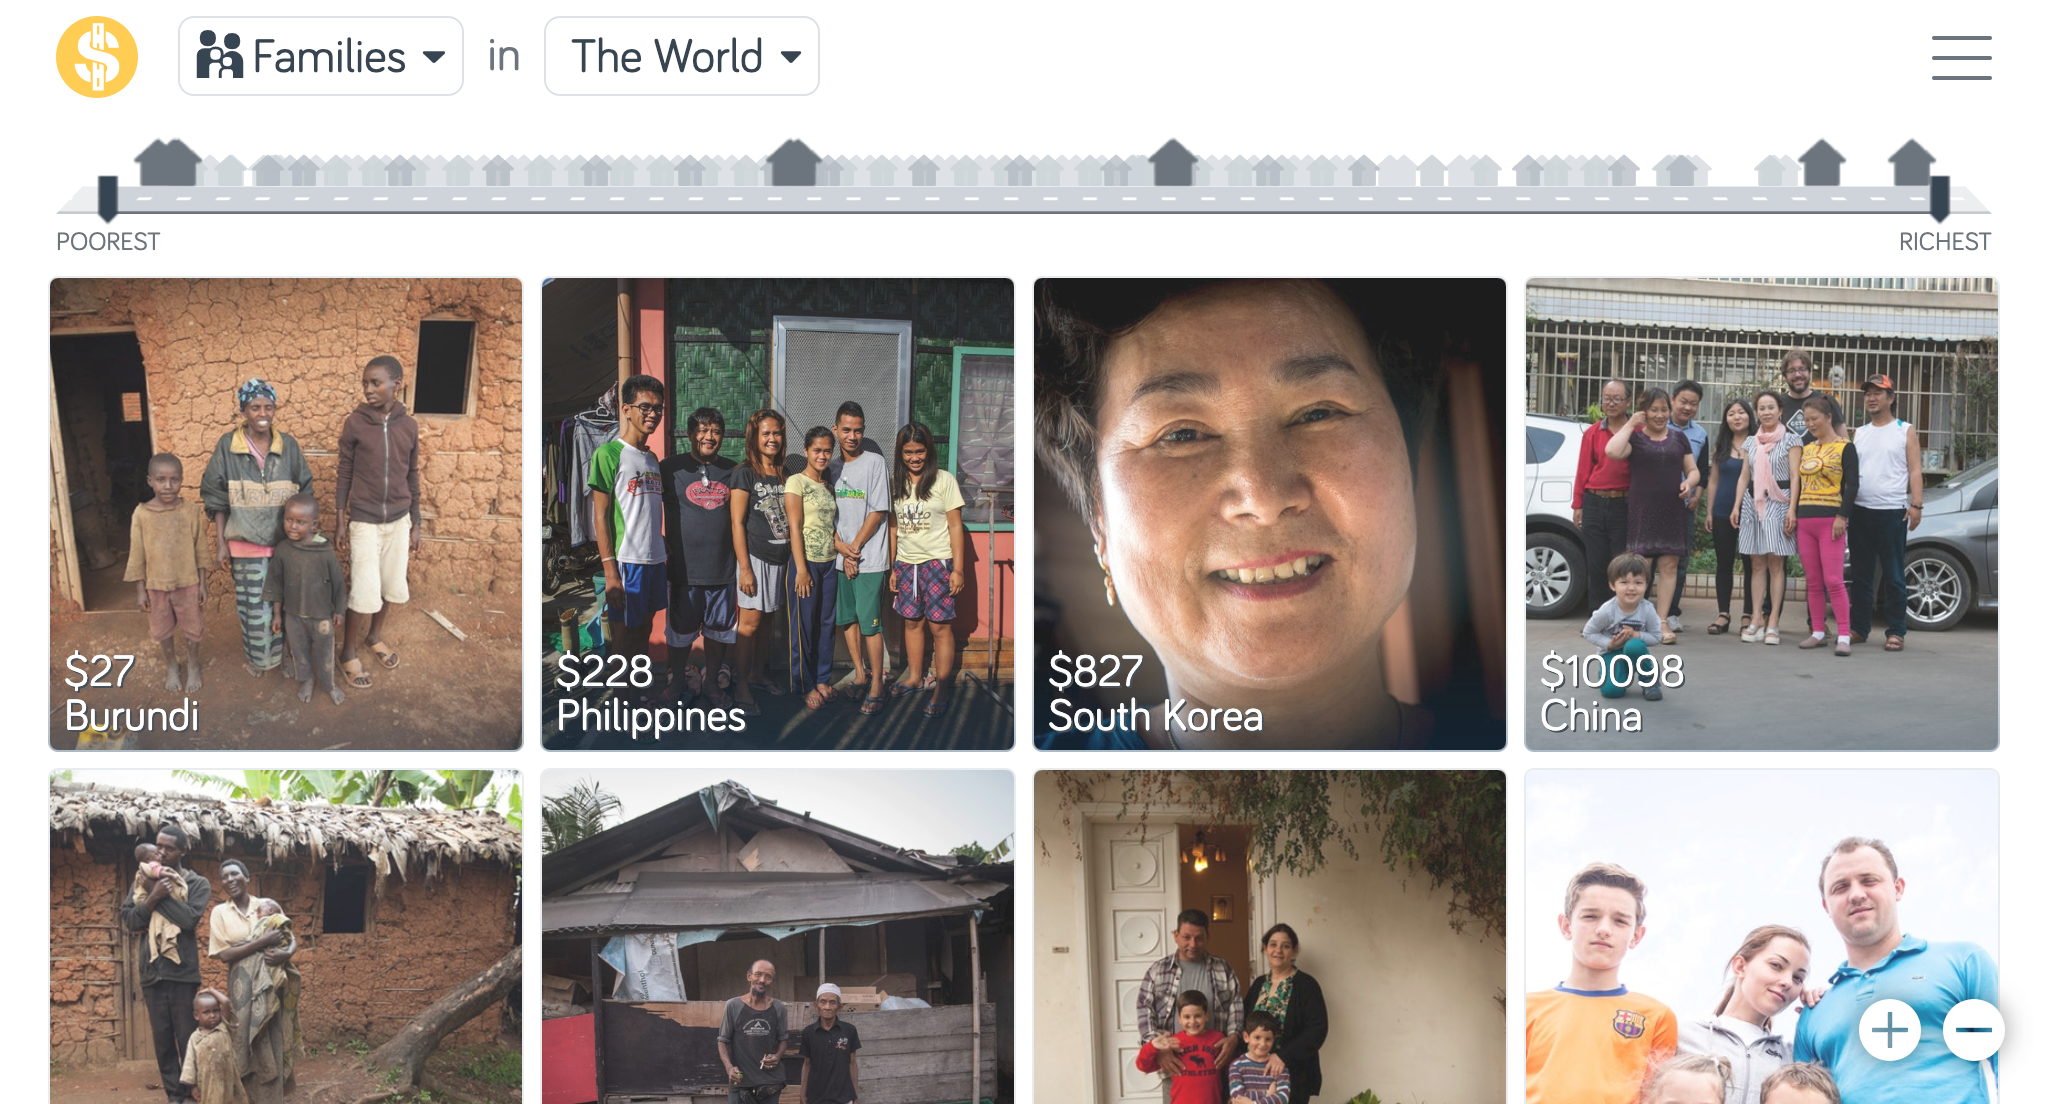The width and height of the screenshot is (2048, 1104).
Task: Click the Families group icon
Action: [x=222, y=57]
